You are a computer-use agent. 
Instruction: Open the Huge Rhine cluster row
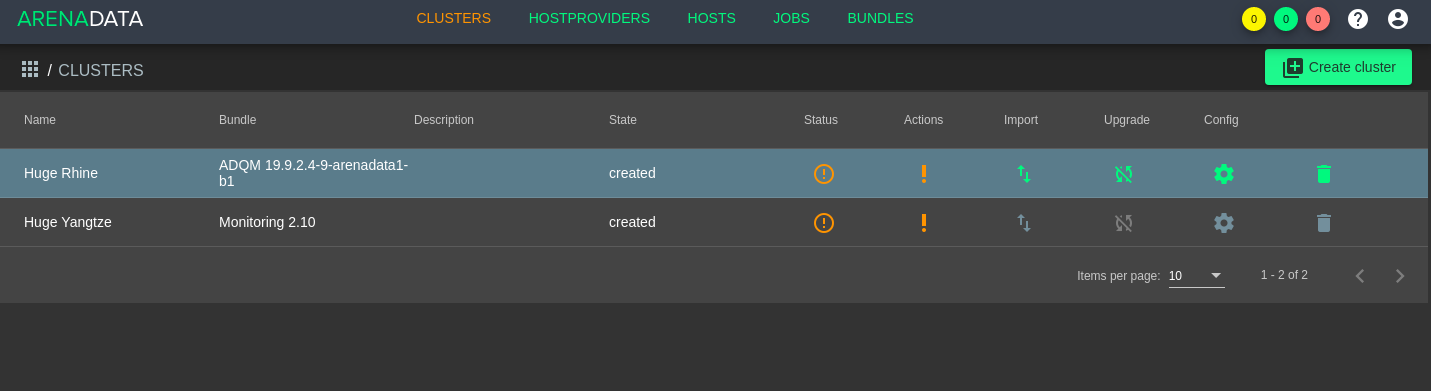pos(714,174)
